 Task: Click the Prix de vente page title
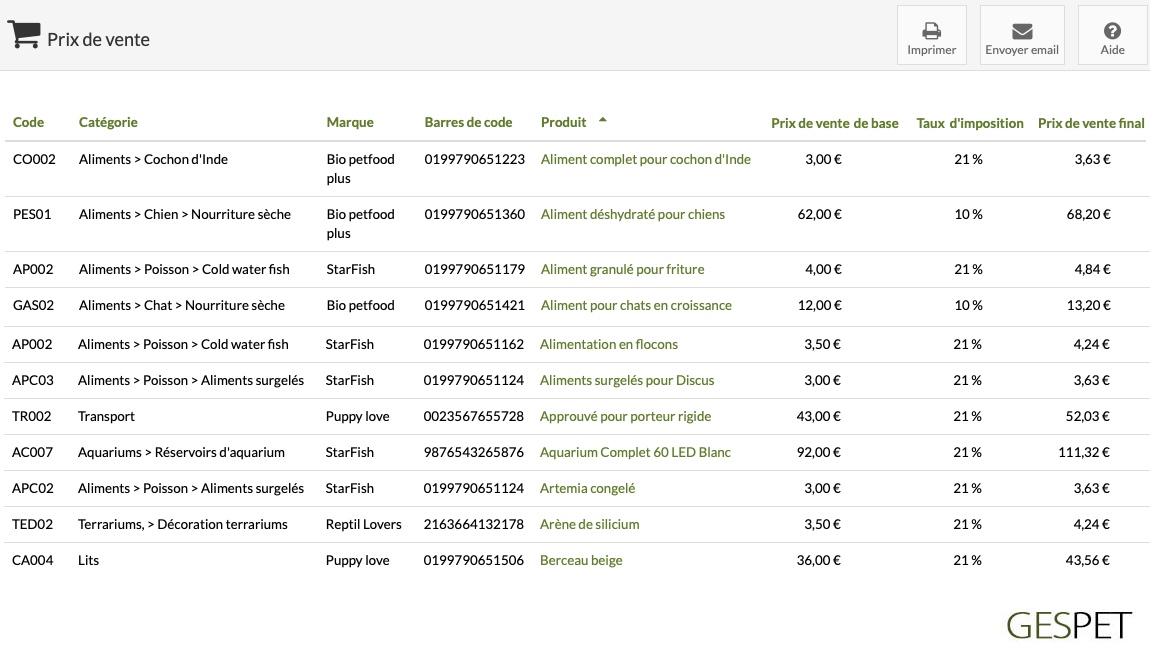(98, 40)
